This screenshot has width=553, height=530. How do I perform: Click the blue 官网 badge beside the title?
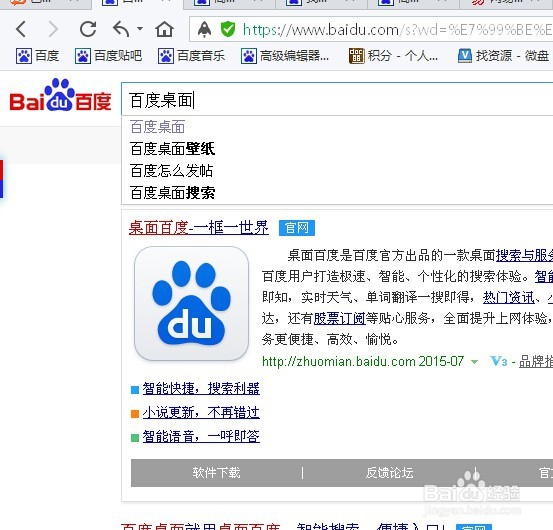297,228
